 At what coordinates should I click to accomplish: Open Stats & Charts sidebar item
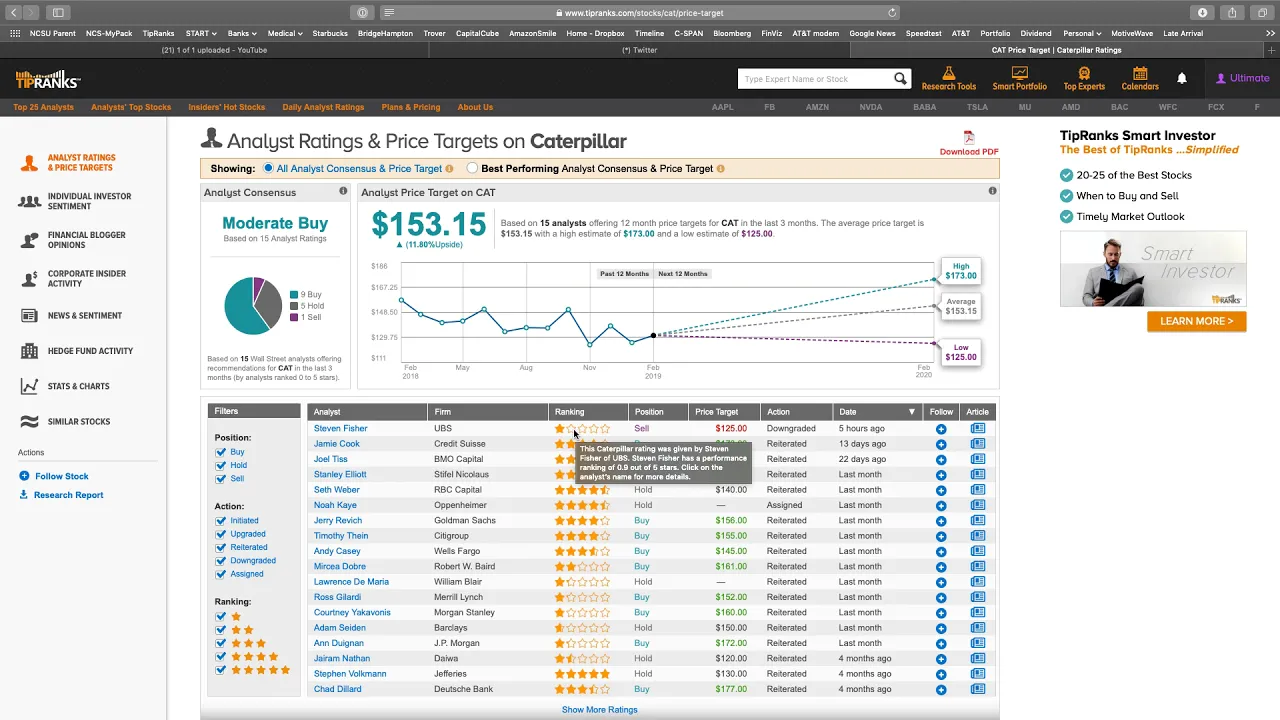click(x=66, y=386)
